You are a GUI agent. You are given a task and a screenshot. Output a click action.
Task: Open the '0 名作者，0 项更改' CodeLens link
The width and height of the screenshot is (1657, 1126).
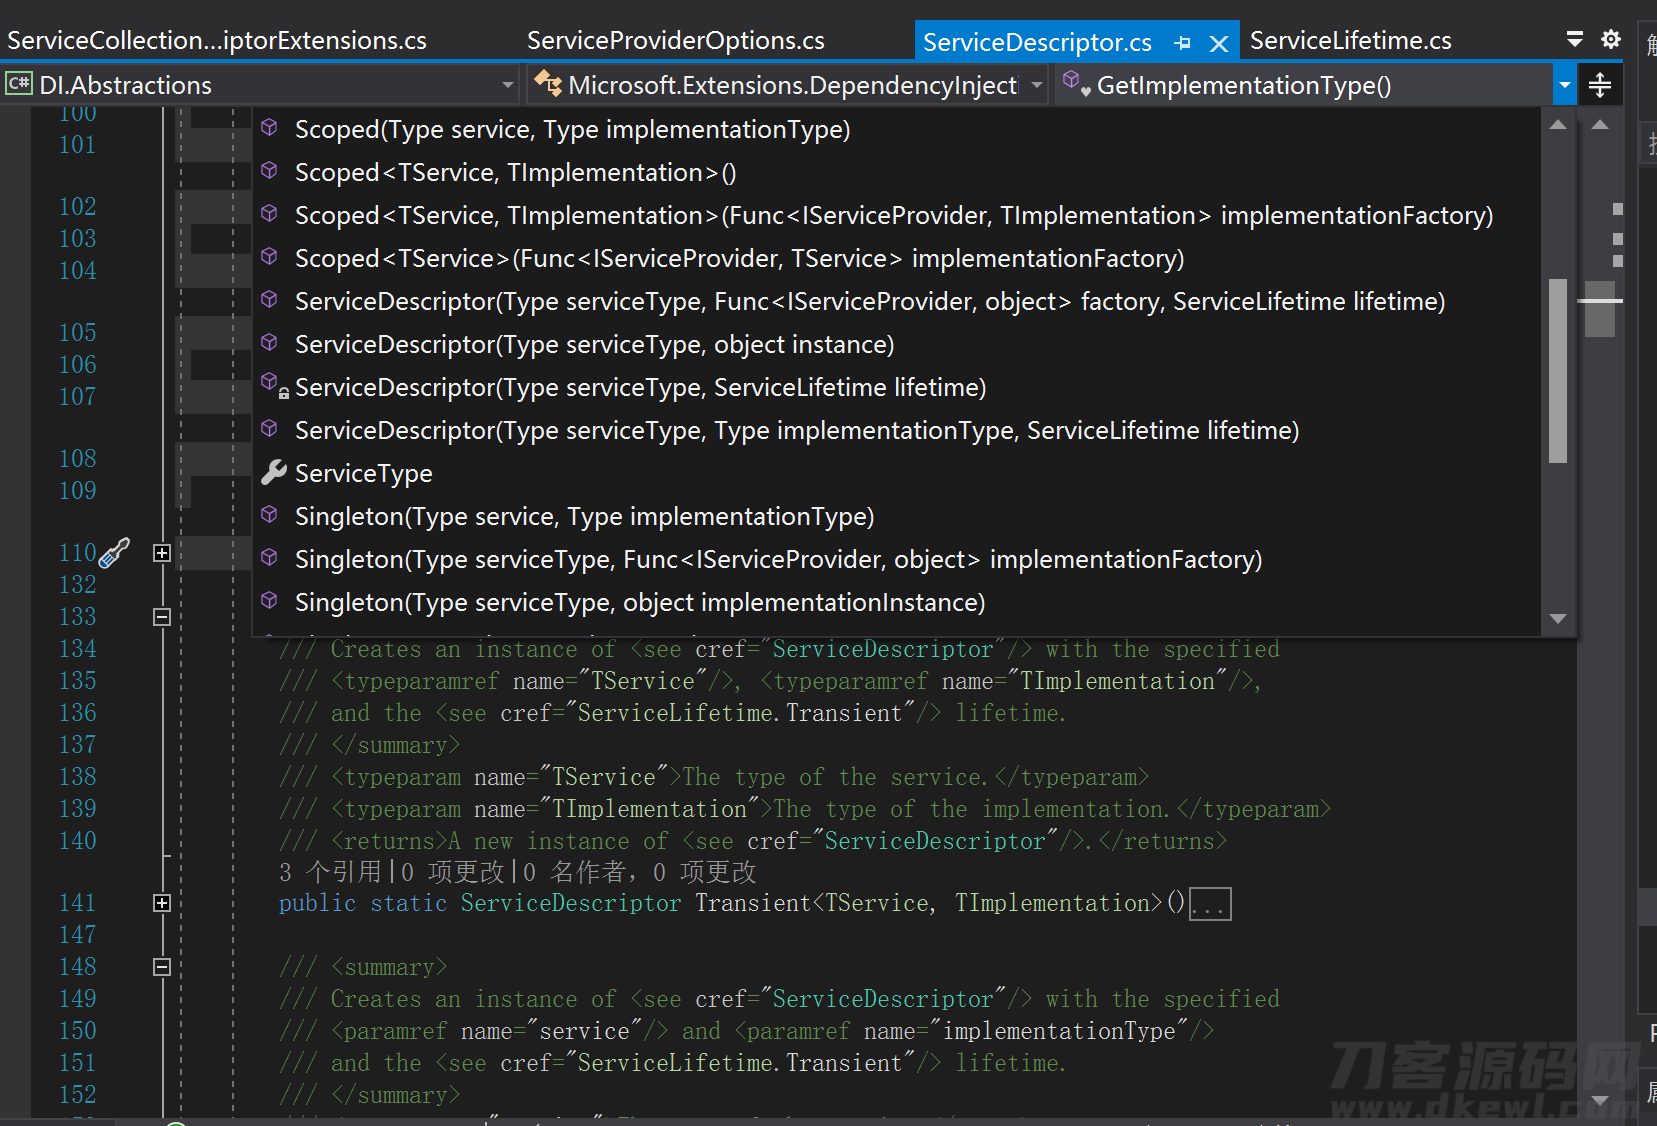click(x=640, y=872)
